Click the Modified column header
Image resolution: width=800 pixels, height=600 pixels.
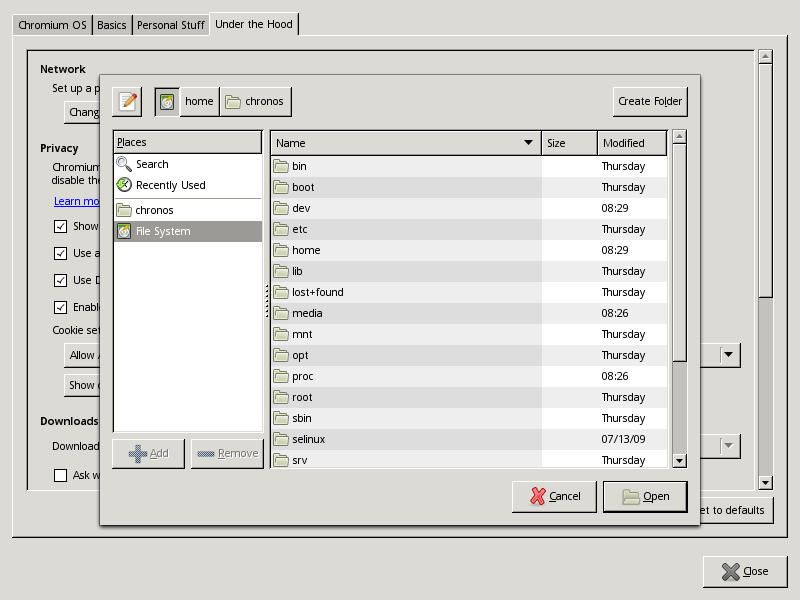pyautogui.click(x=631, y=143)
